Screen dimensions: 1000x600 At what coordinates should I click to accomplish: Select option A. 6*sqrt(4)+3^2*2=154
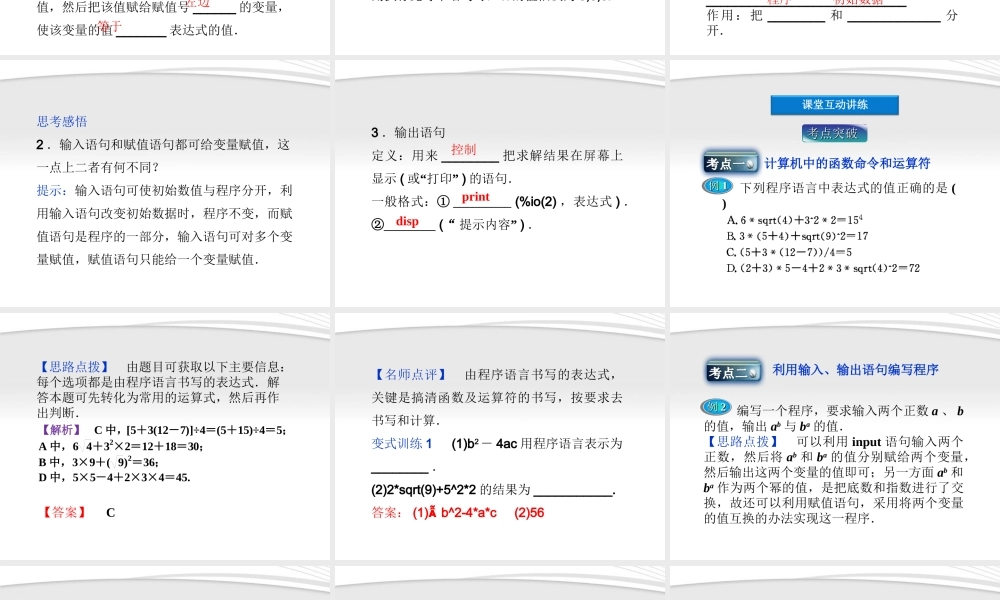(795, 219)
